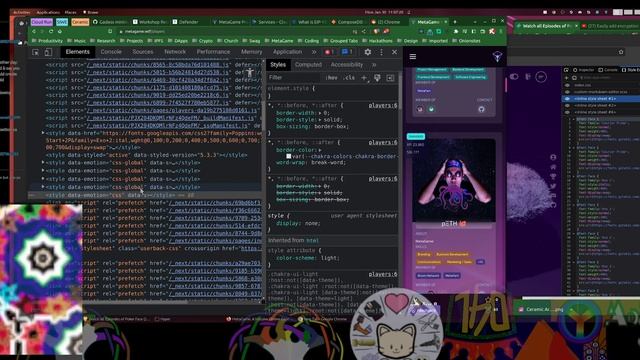Reload the page in the Brave toolbar
Viewport: 640px width, 360px height.
coord(51,31)
